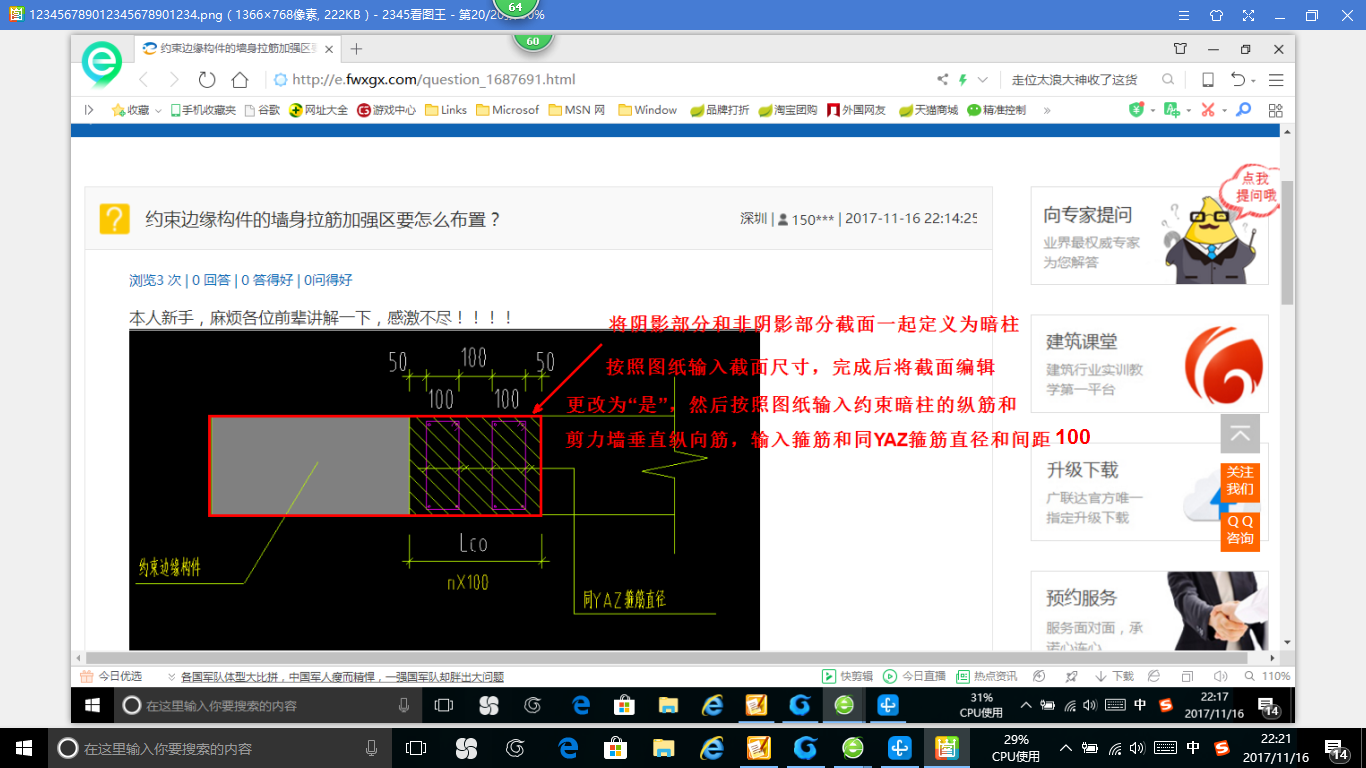Open the Links bookmark folder
This screenshot has width=1366, height=768.
pos(446,110)
